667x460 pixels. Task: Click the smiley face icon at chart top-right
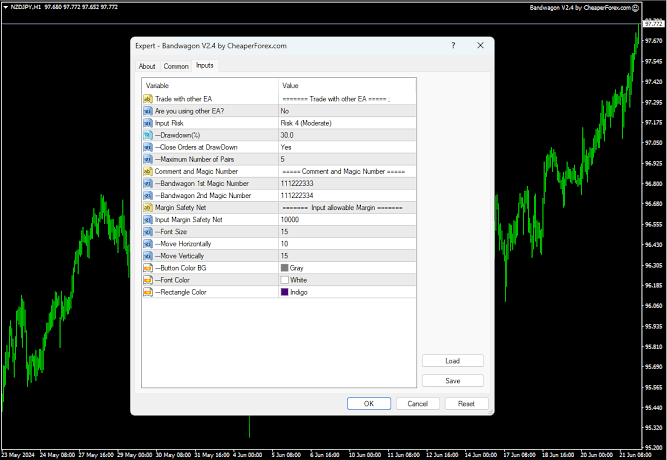(x=636, y=8)
